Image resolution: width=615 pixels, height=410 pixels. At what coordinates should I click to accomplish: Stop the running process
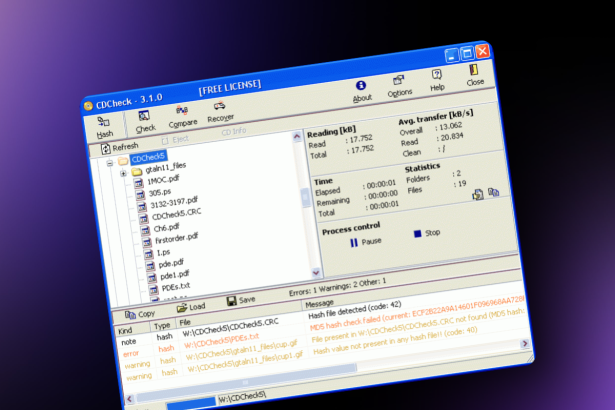coord(427,233)
